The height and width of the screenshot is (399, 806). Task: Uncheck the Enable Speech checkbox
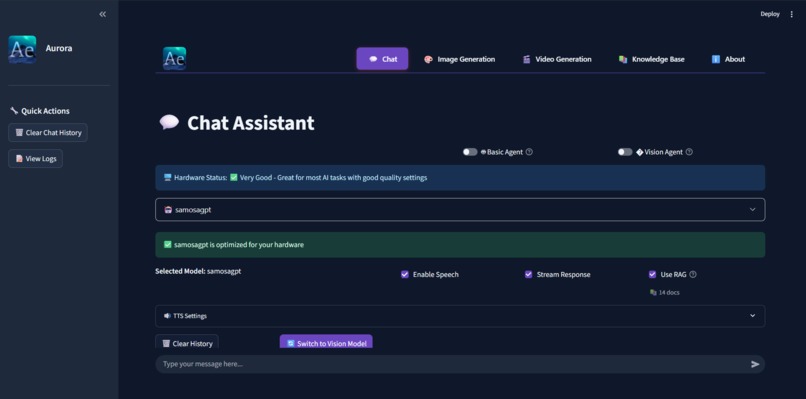pos(405,275)
